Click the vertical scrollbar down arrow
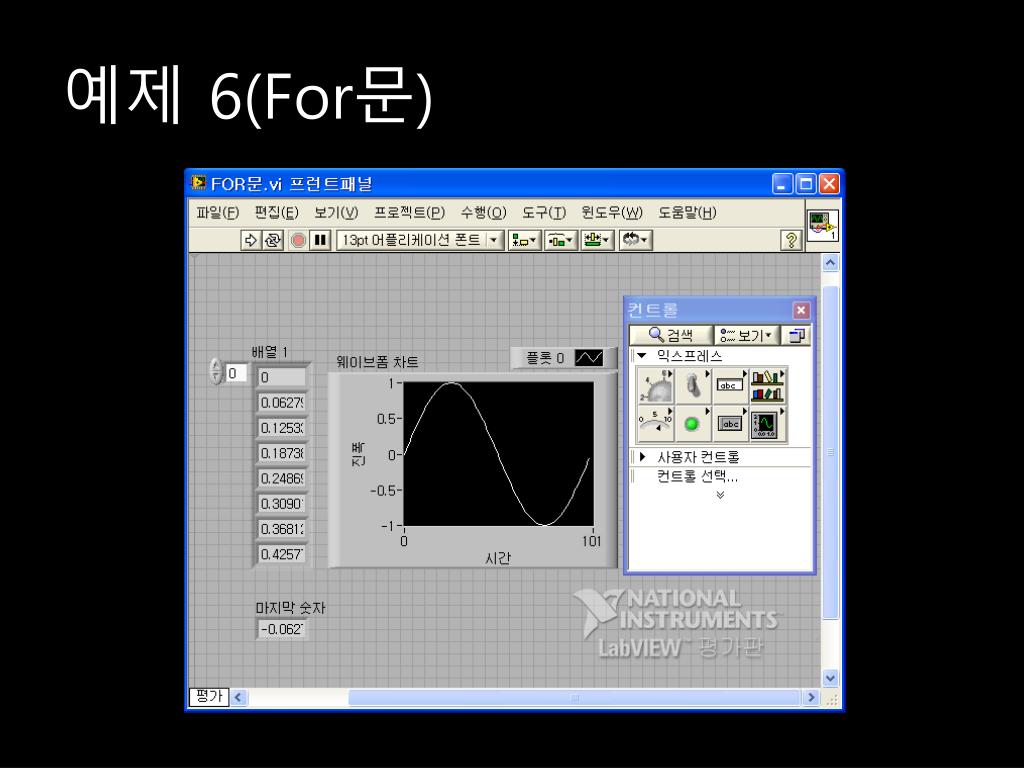This screenshot has width=1024, height=768. coord(830,678)
